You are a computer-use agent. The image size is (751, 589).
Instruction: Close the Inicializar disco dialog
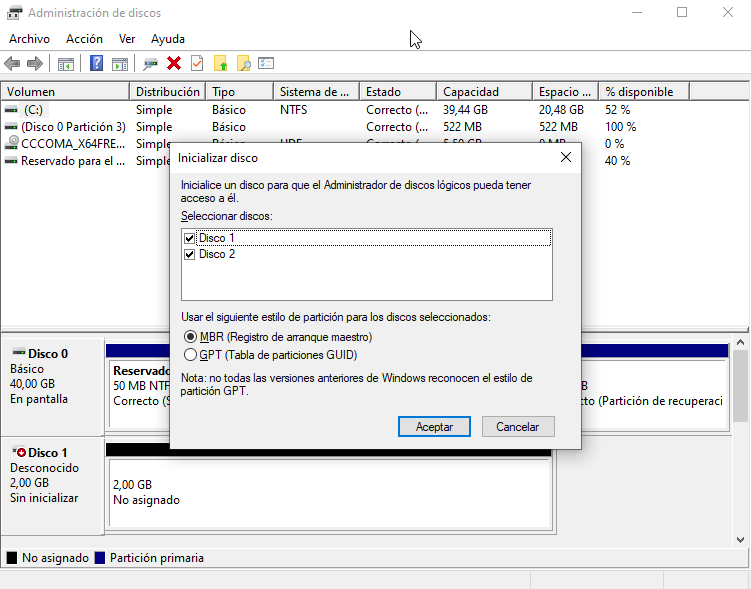565,157
